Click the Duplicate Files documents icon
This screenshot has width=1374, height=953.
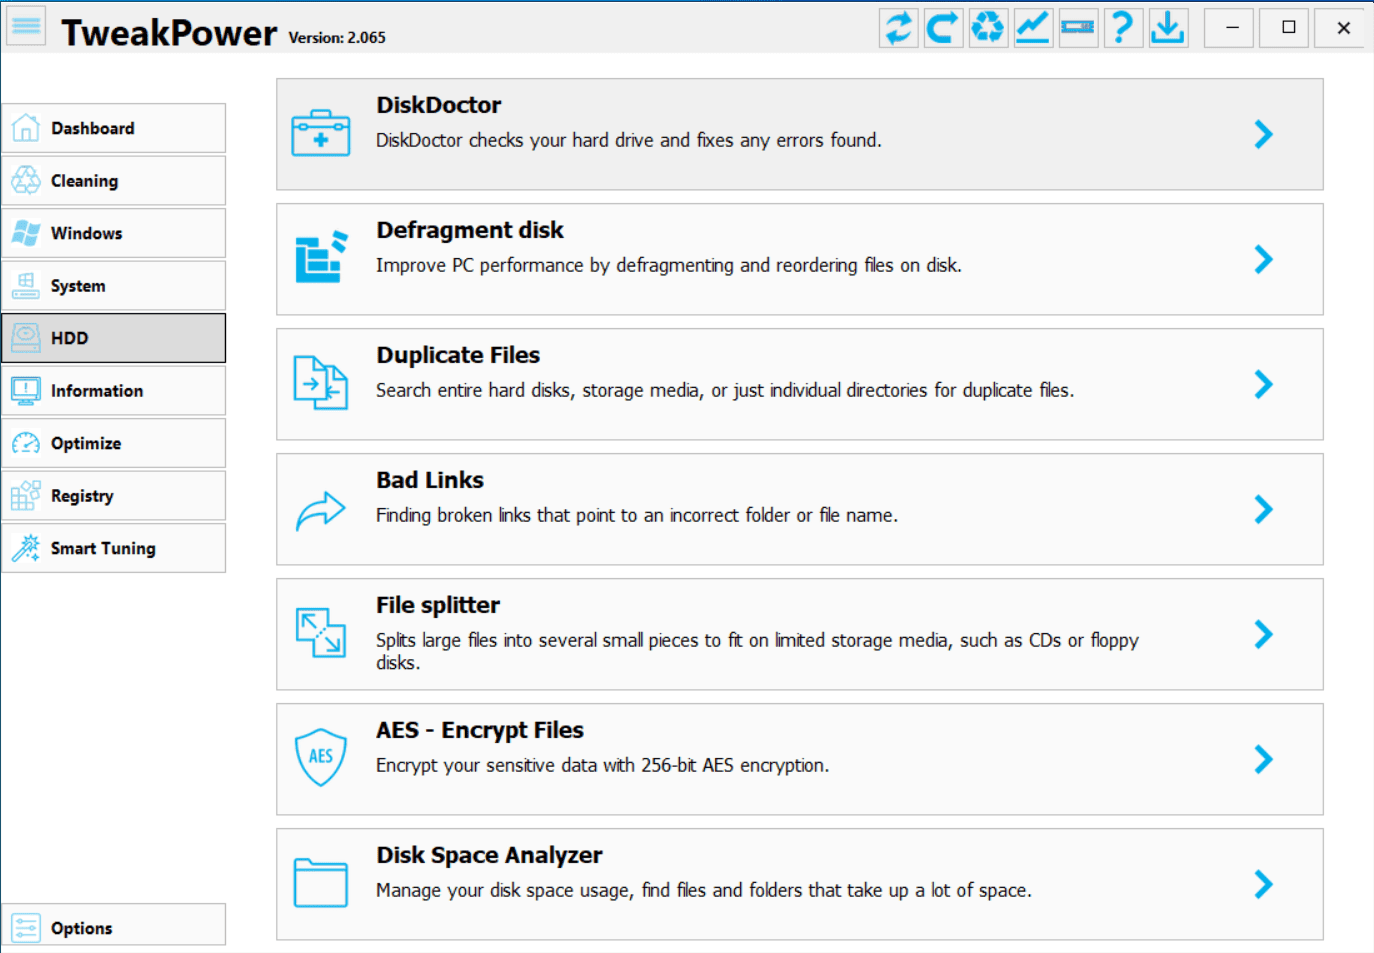click(x=321, y=383)
